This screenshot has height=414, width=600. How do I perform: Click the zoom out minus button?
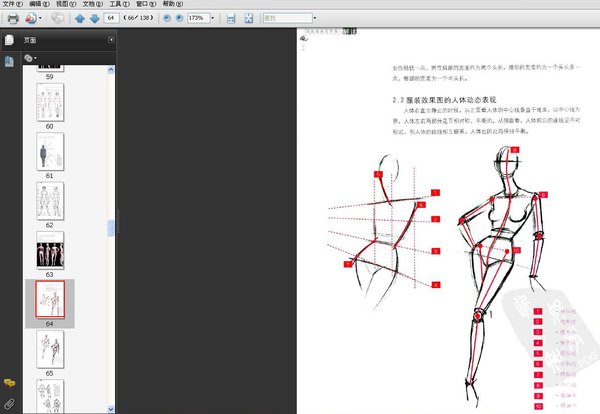tap(167, 18)
